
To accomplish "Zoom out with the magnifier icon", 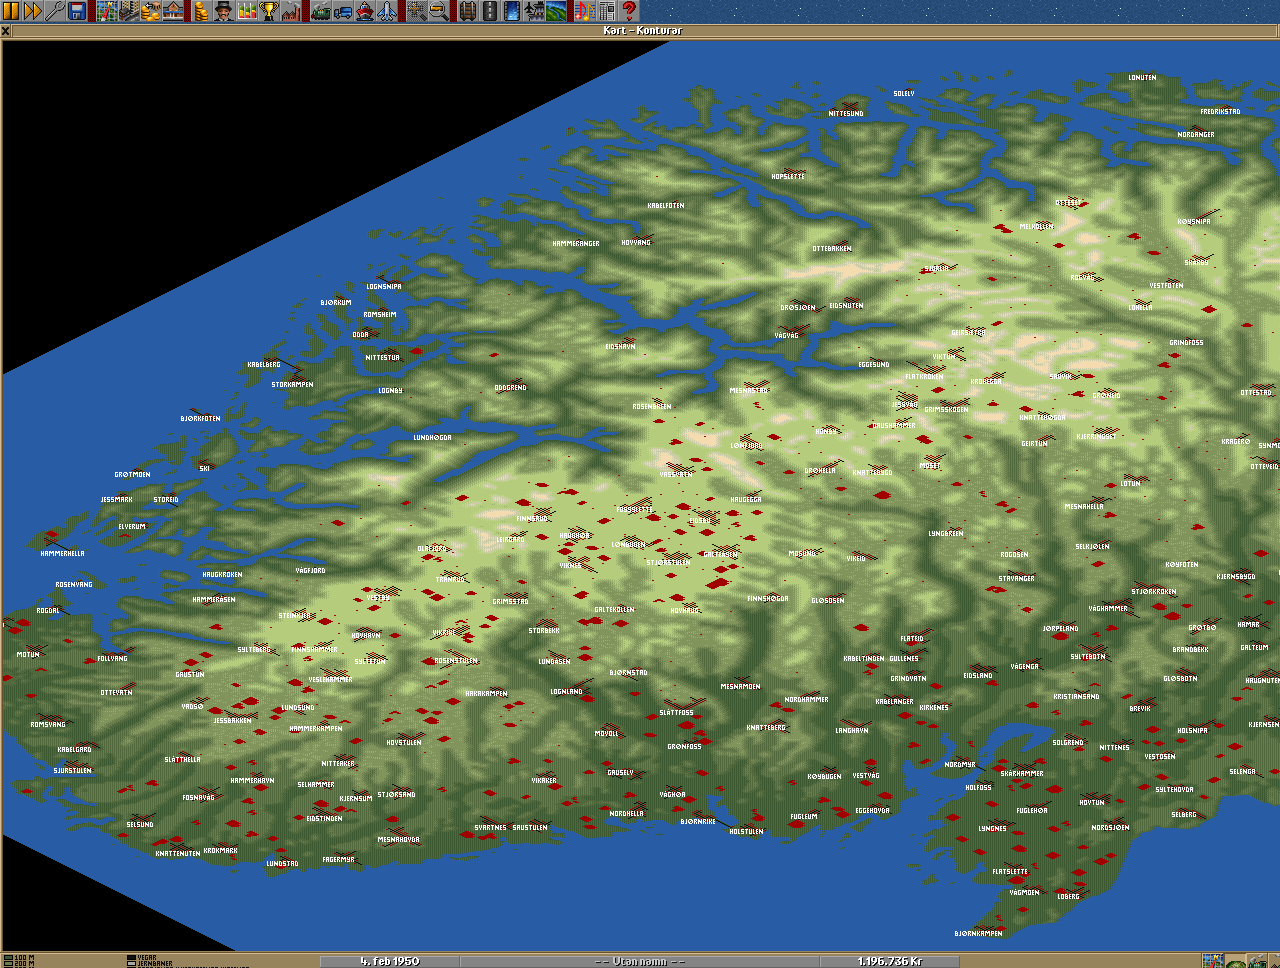I will (438, 11).
